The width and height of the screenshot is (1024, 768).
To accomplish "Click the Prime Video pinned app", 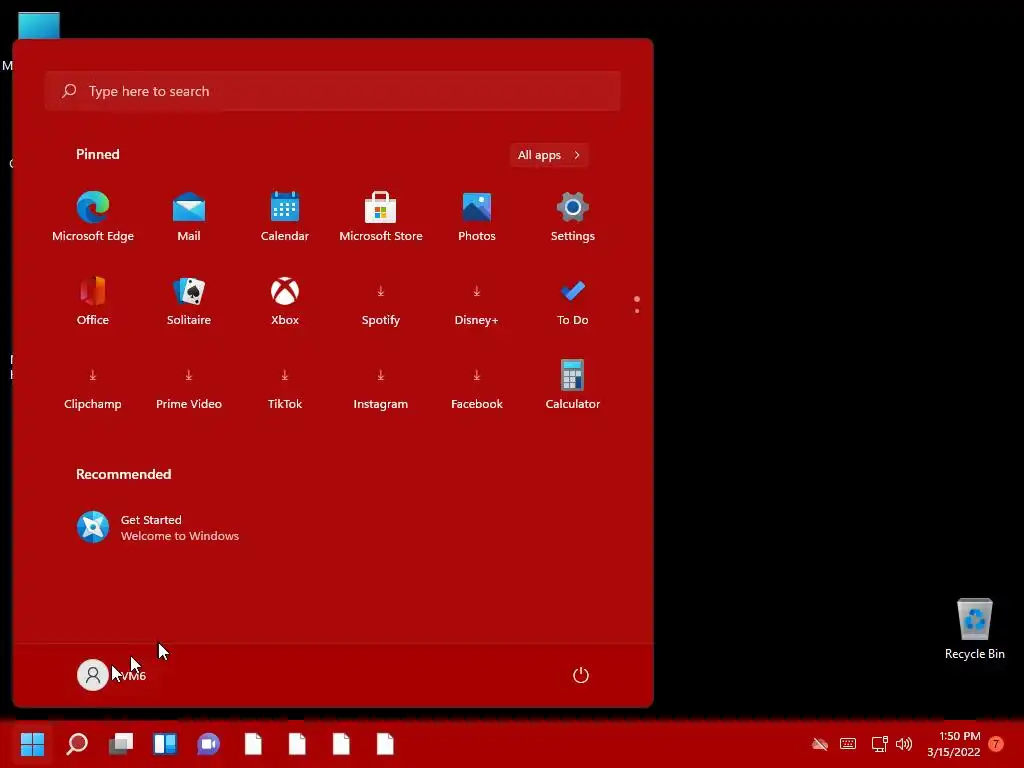I will [189, 385].
